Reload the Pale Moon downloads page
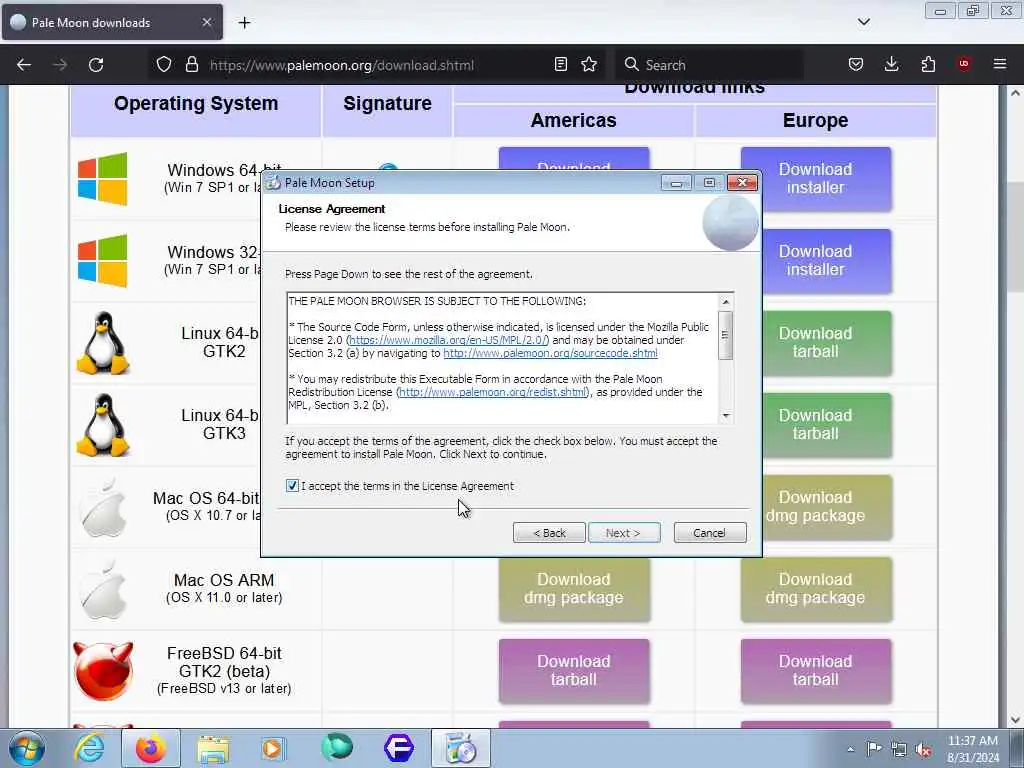The height and width of the screenshot is (768, 1024). click(96, 65)
